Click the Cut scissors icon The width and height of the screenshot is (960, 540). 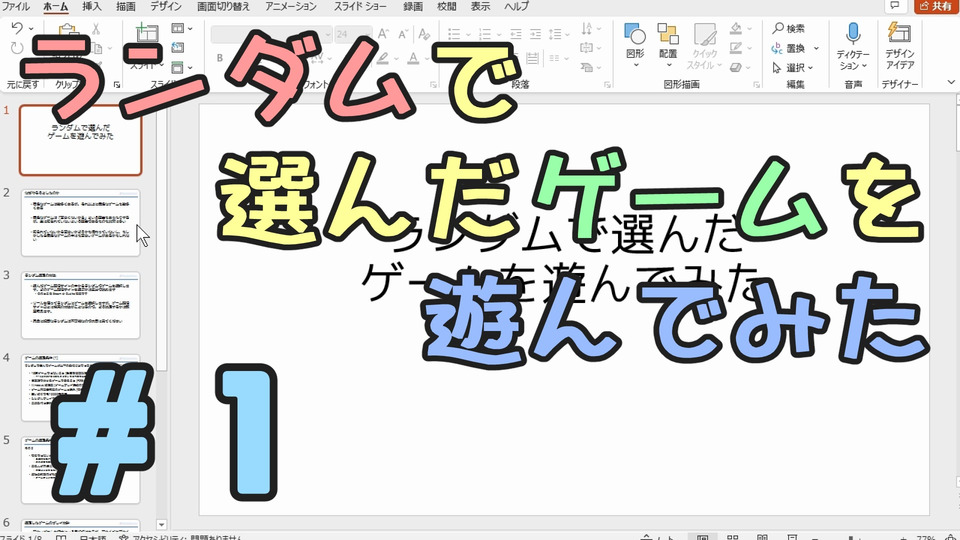[96, 29]
